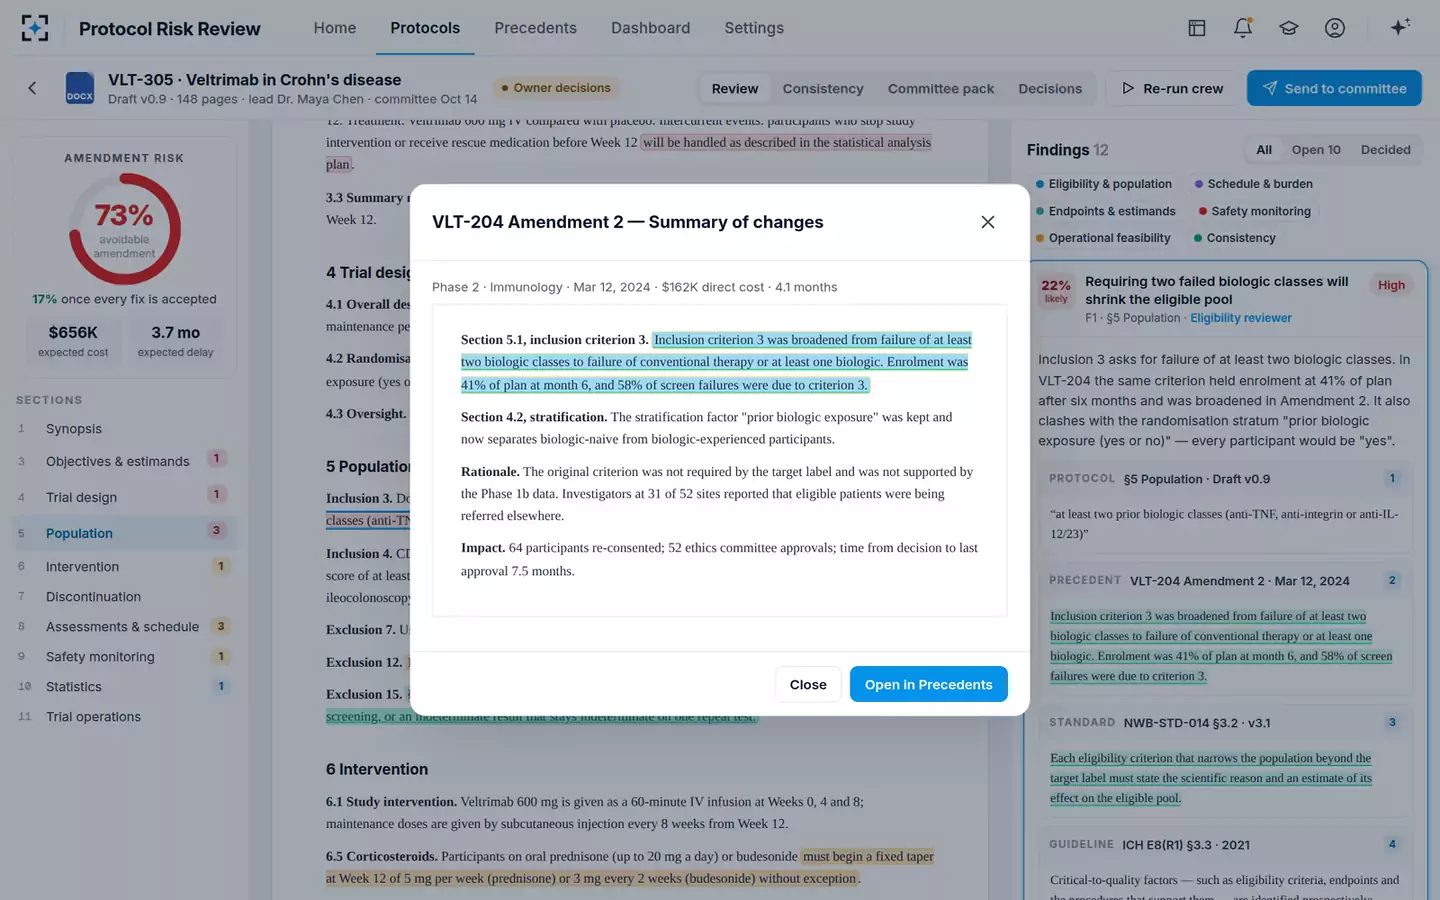Image resolution: width=1440 pixels, height=900 pixels.
Task: Toggle Operational feasibility filter chip
Action: pyautogui.click(x=1103, y=238)
